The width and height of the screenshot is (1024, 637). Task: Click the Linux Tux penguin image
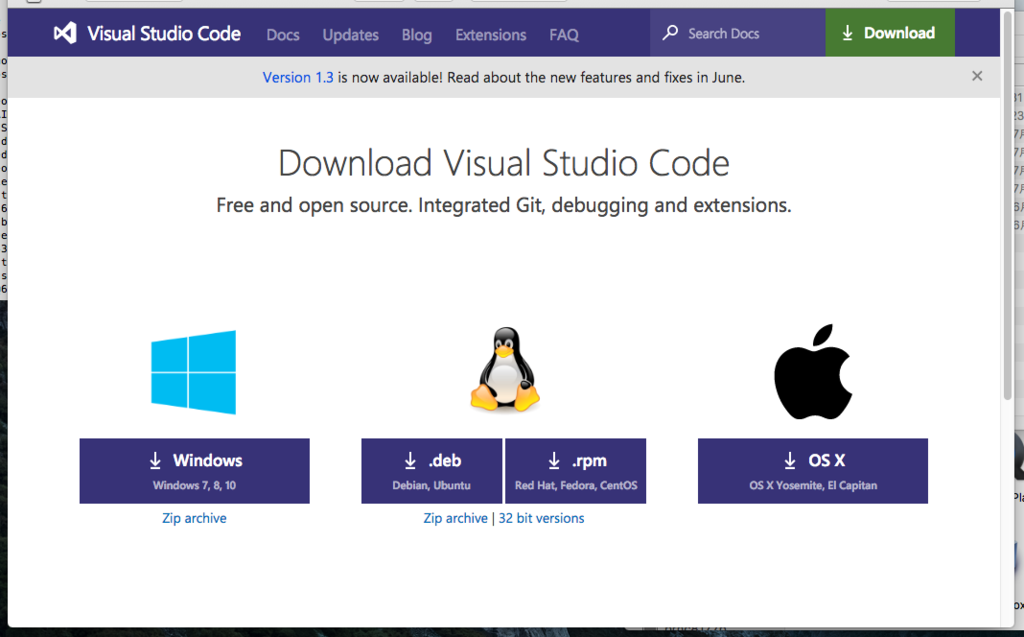coord(505,369)
